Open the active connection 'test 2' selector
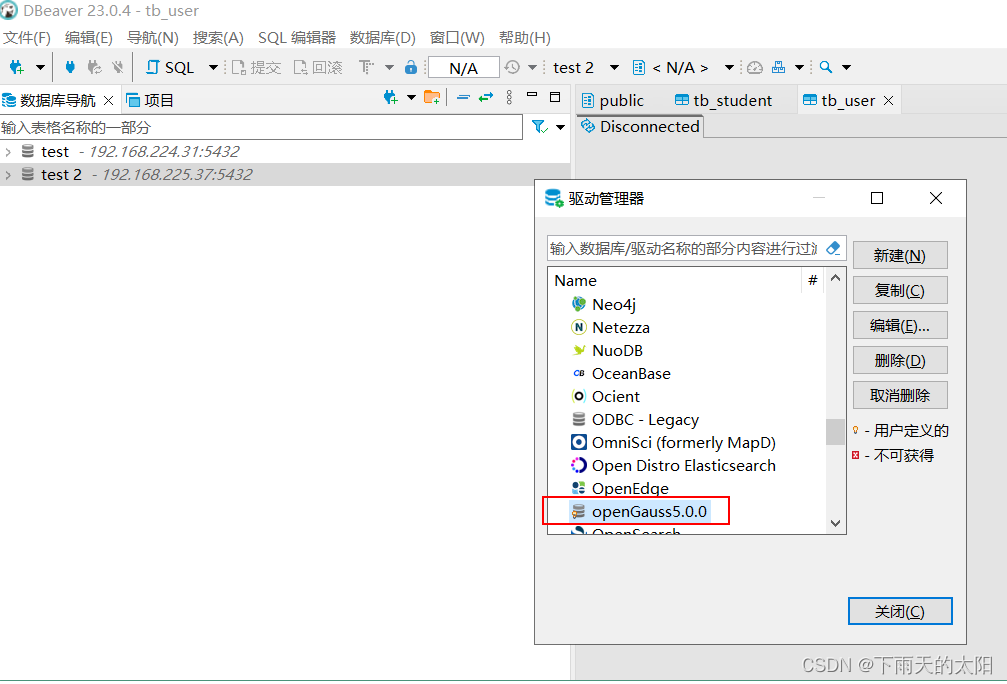 click(586, 67)
